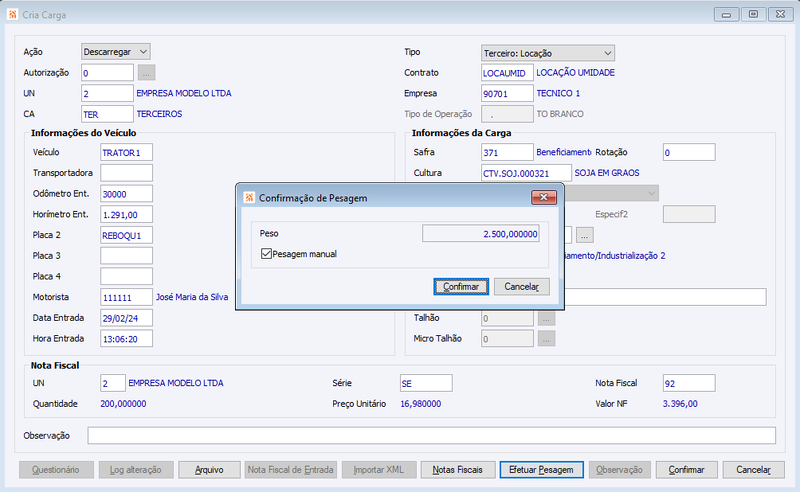The image size is (800, 492).
Task: Click the CA input field
Action: [x=107, y=114]
